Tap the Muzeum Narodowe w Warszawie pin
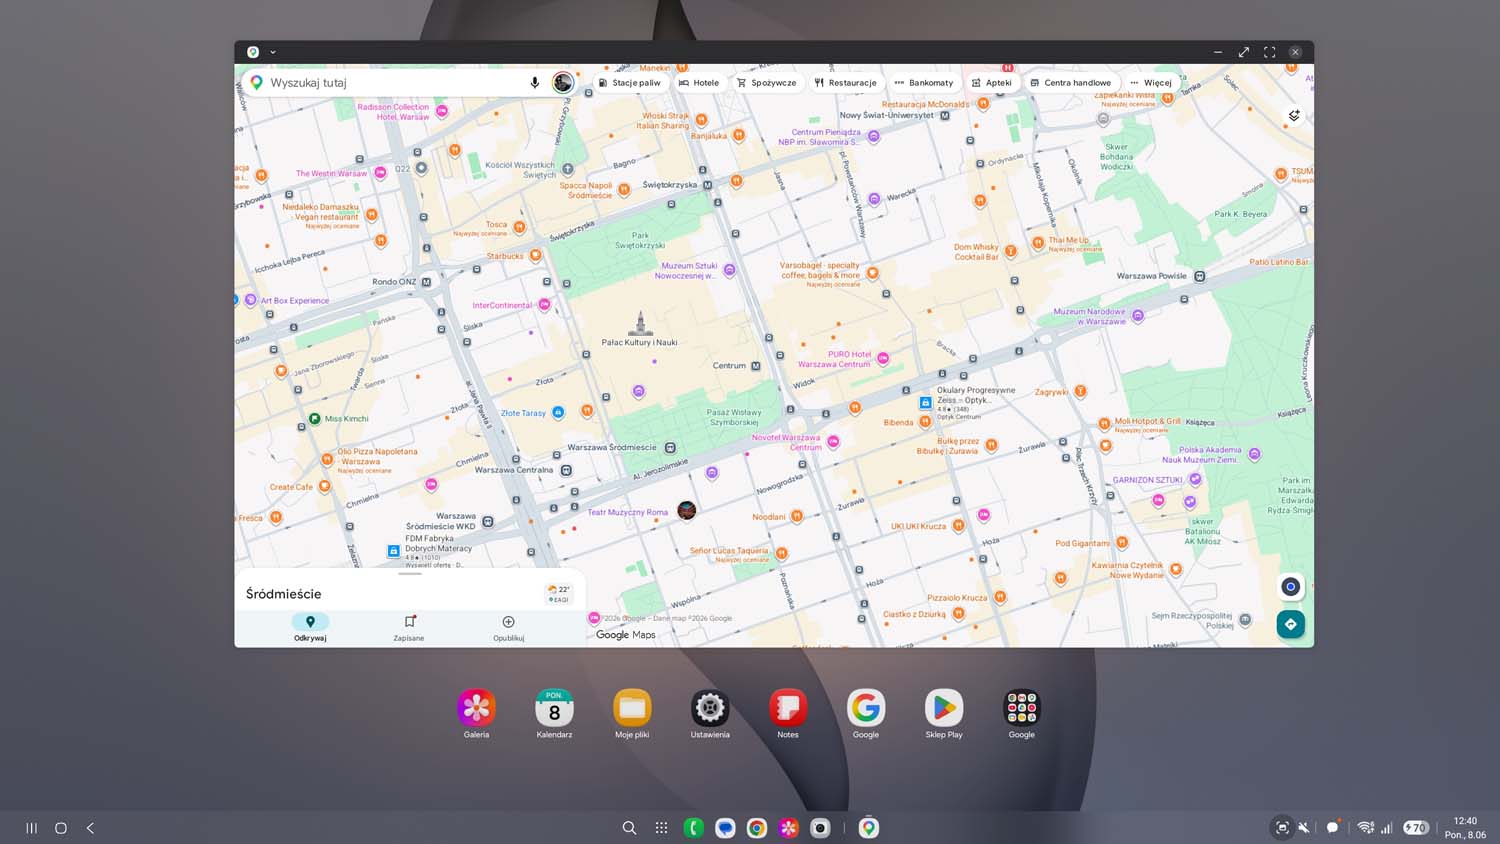The image size is (1500, 844). click(1137, 316)
